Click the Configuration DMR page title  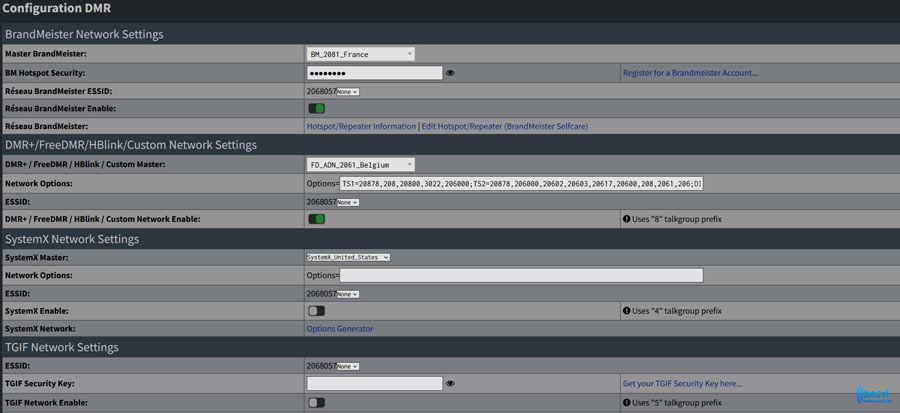click(57, 9)
